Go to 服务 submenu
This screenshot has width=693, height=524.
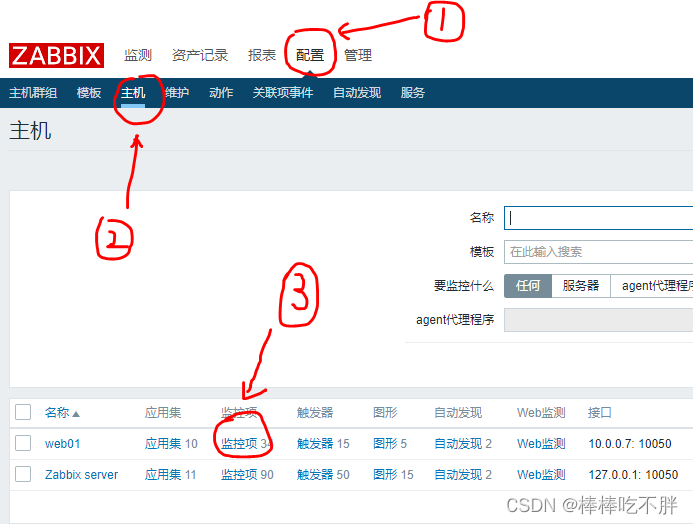412,93
